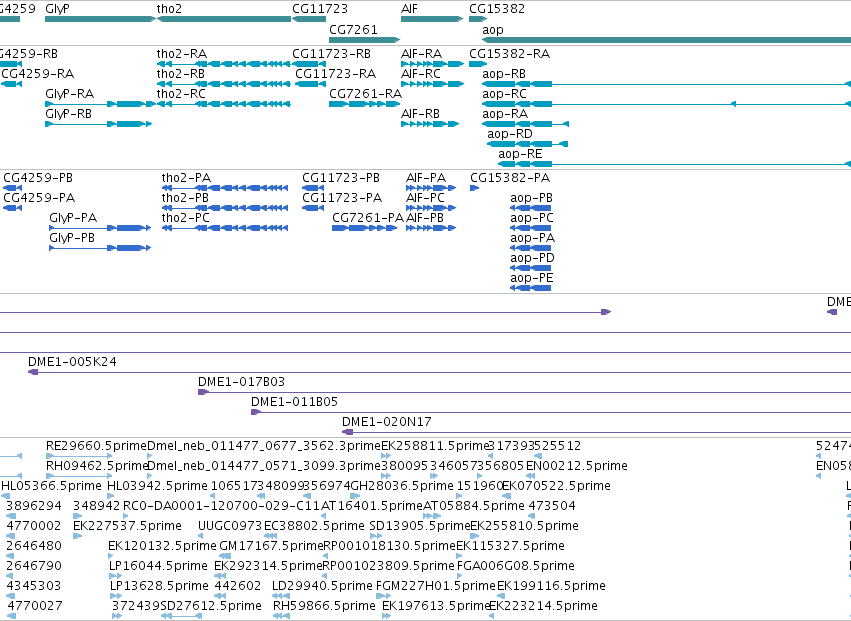Select transcript aop-RA
Viewport: 851px width, 621px height.
(x=525, y=124)
